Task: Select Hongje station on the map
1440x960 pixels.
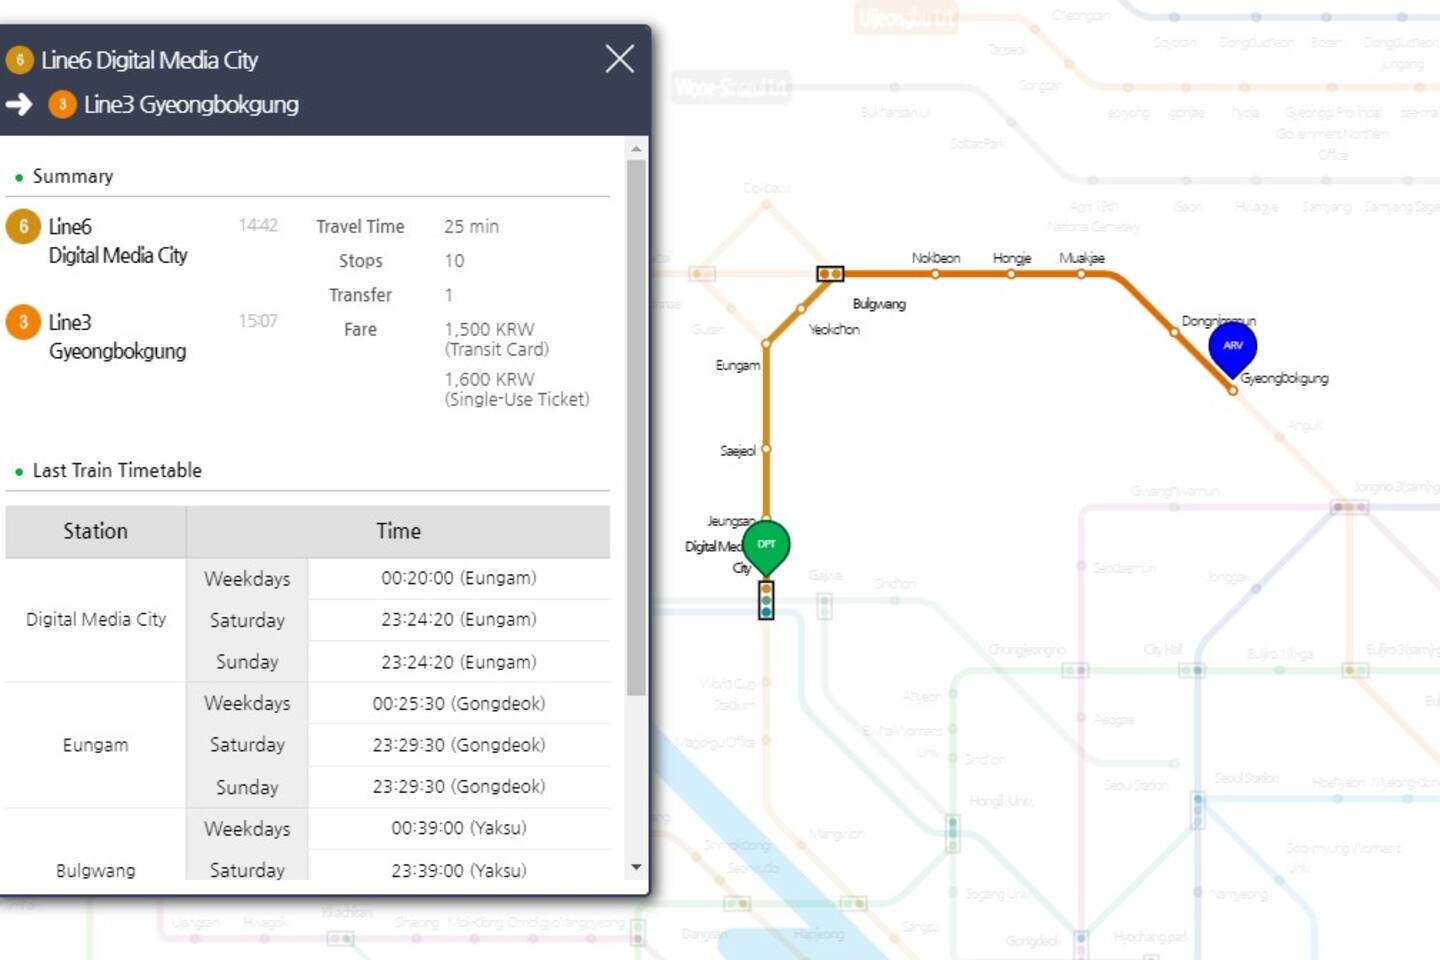Action: [1011, 273]
